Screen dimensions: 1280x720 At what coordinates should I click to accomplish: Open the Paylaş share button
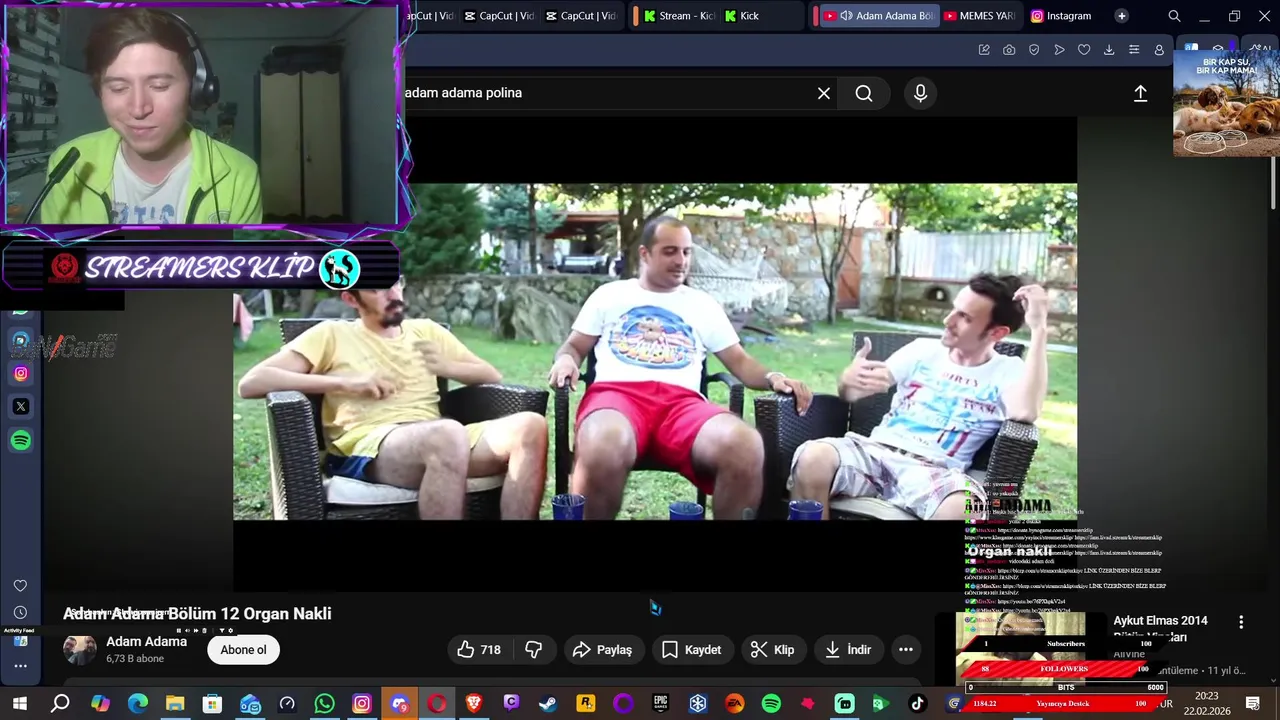(602, 650)
